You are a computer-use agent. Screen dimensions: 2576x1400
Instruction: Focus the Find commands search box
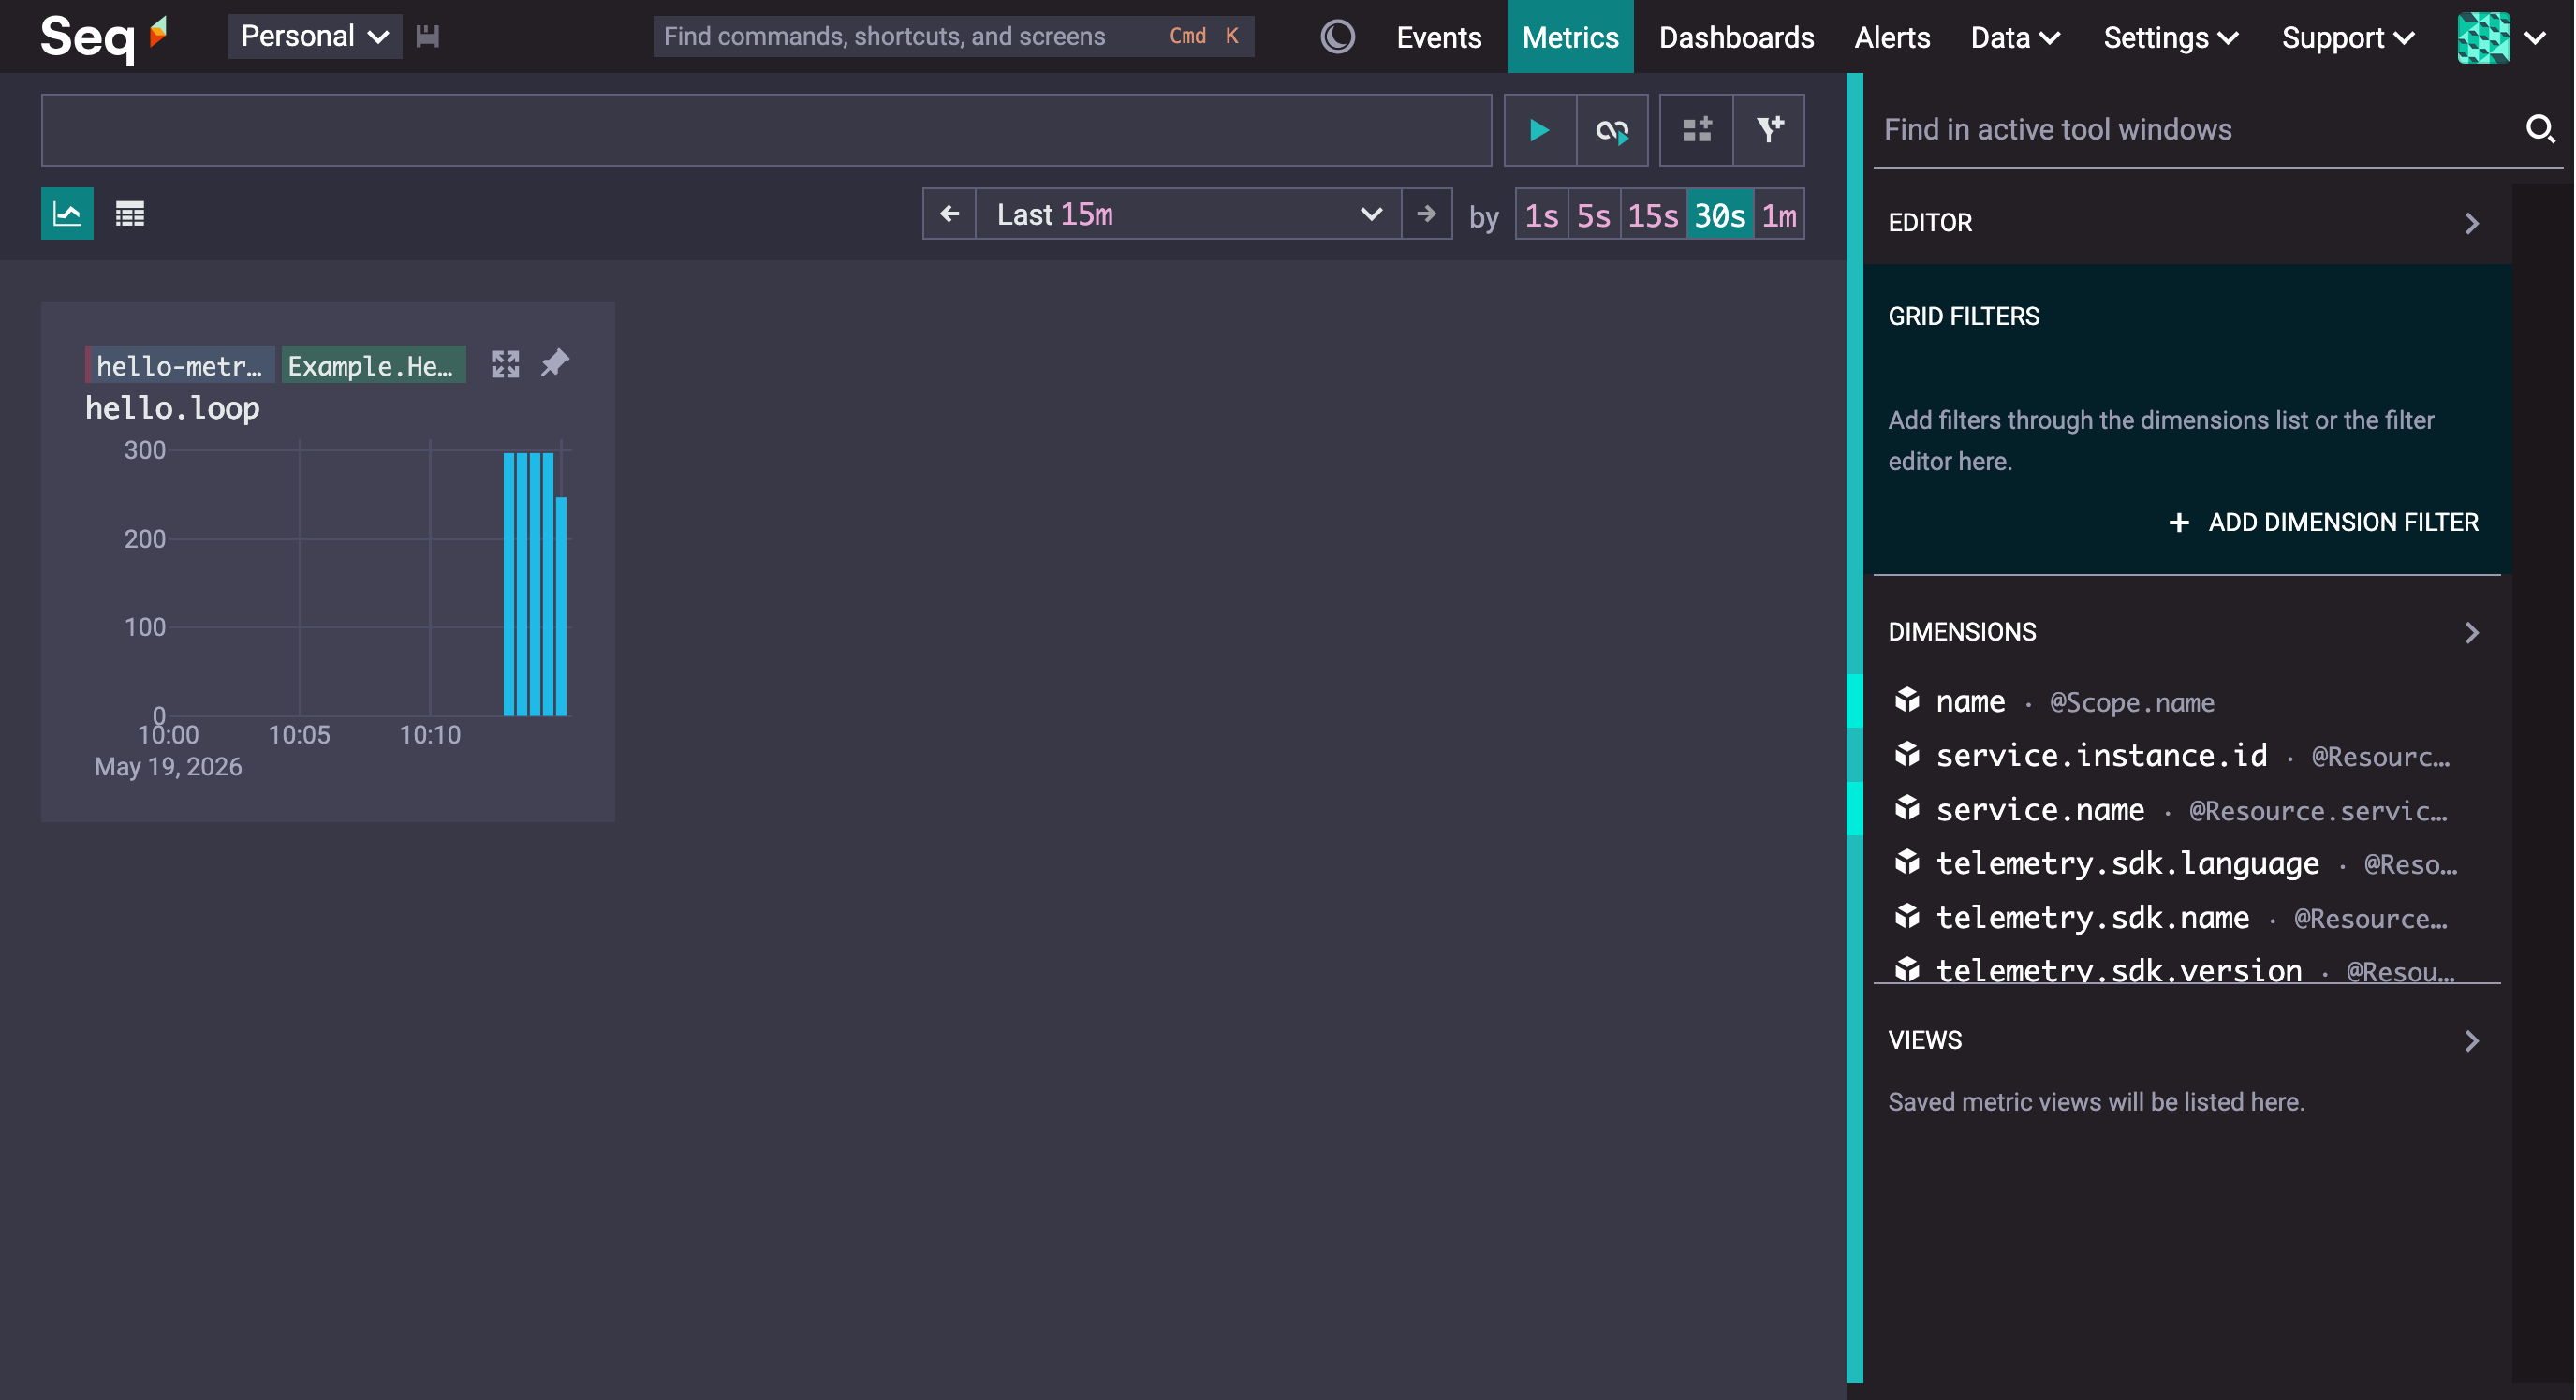(953, 37)
